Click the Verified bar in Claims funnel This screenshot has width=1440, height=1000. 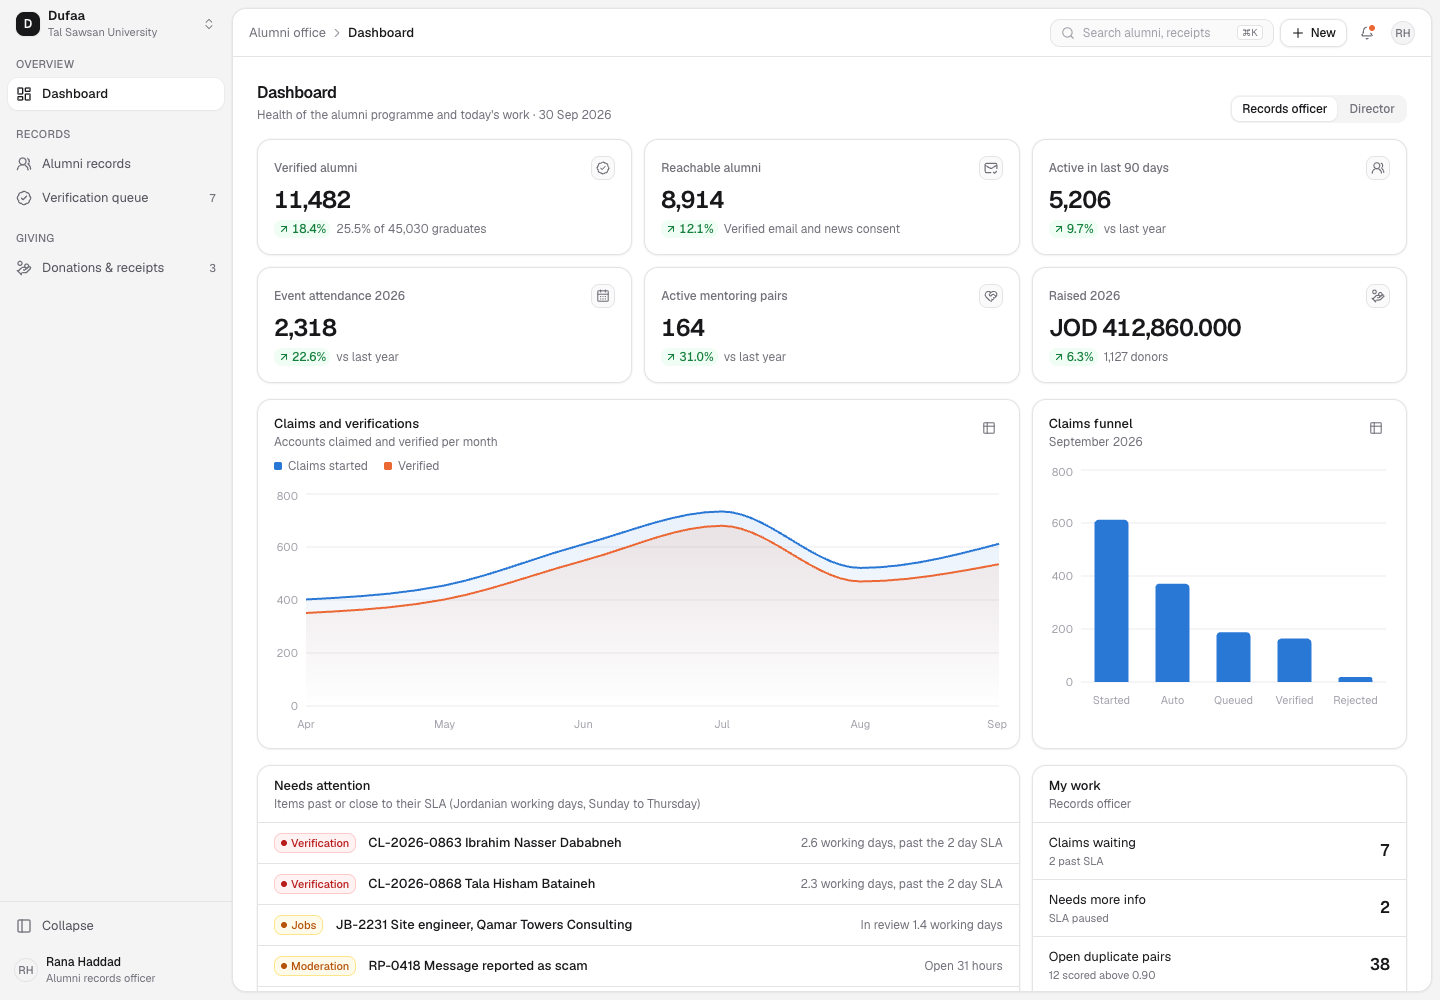point(1294,660)
